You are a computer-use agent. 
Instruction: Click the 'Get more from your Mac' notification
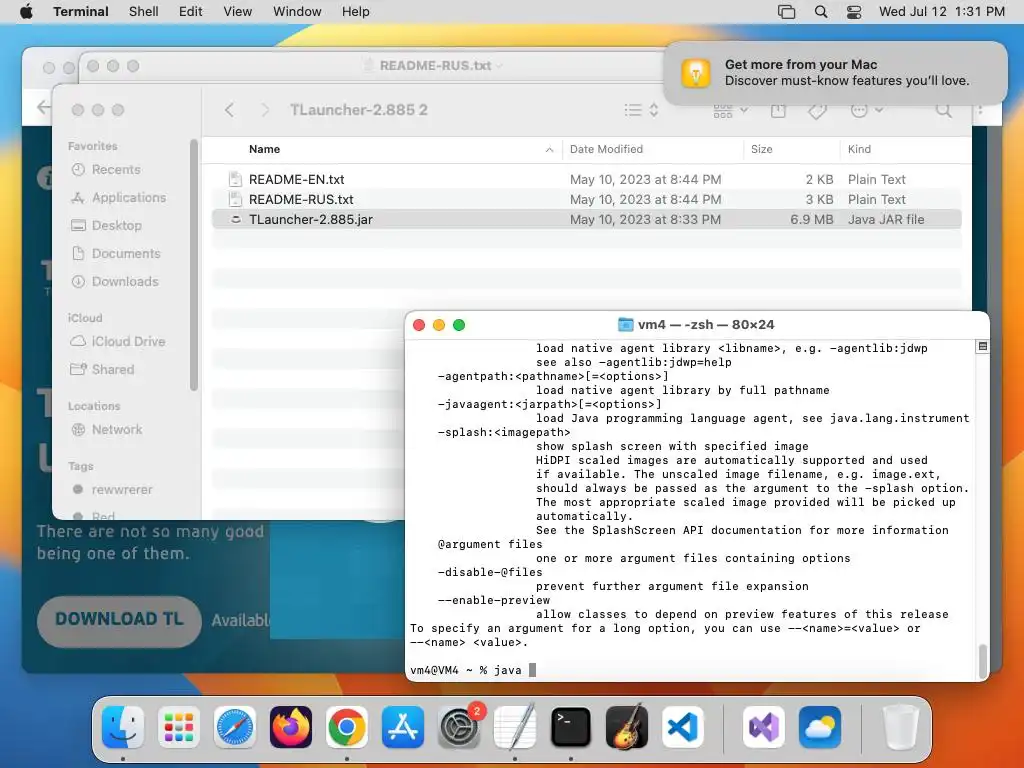(x=835, y=72)
